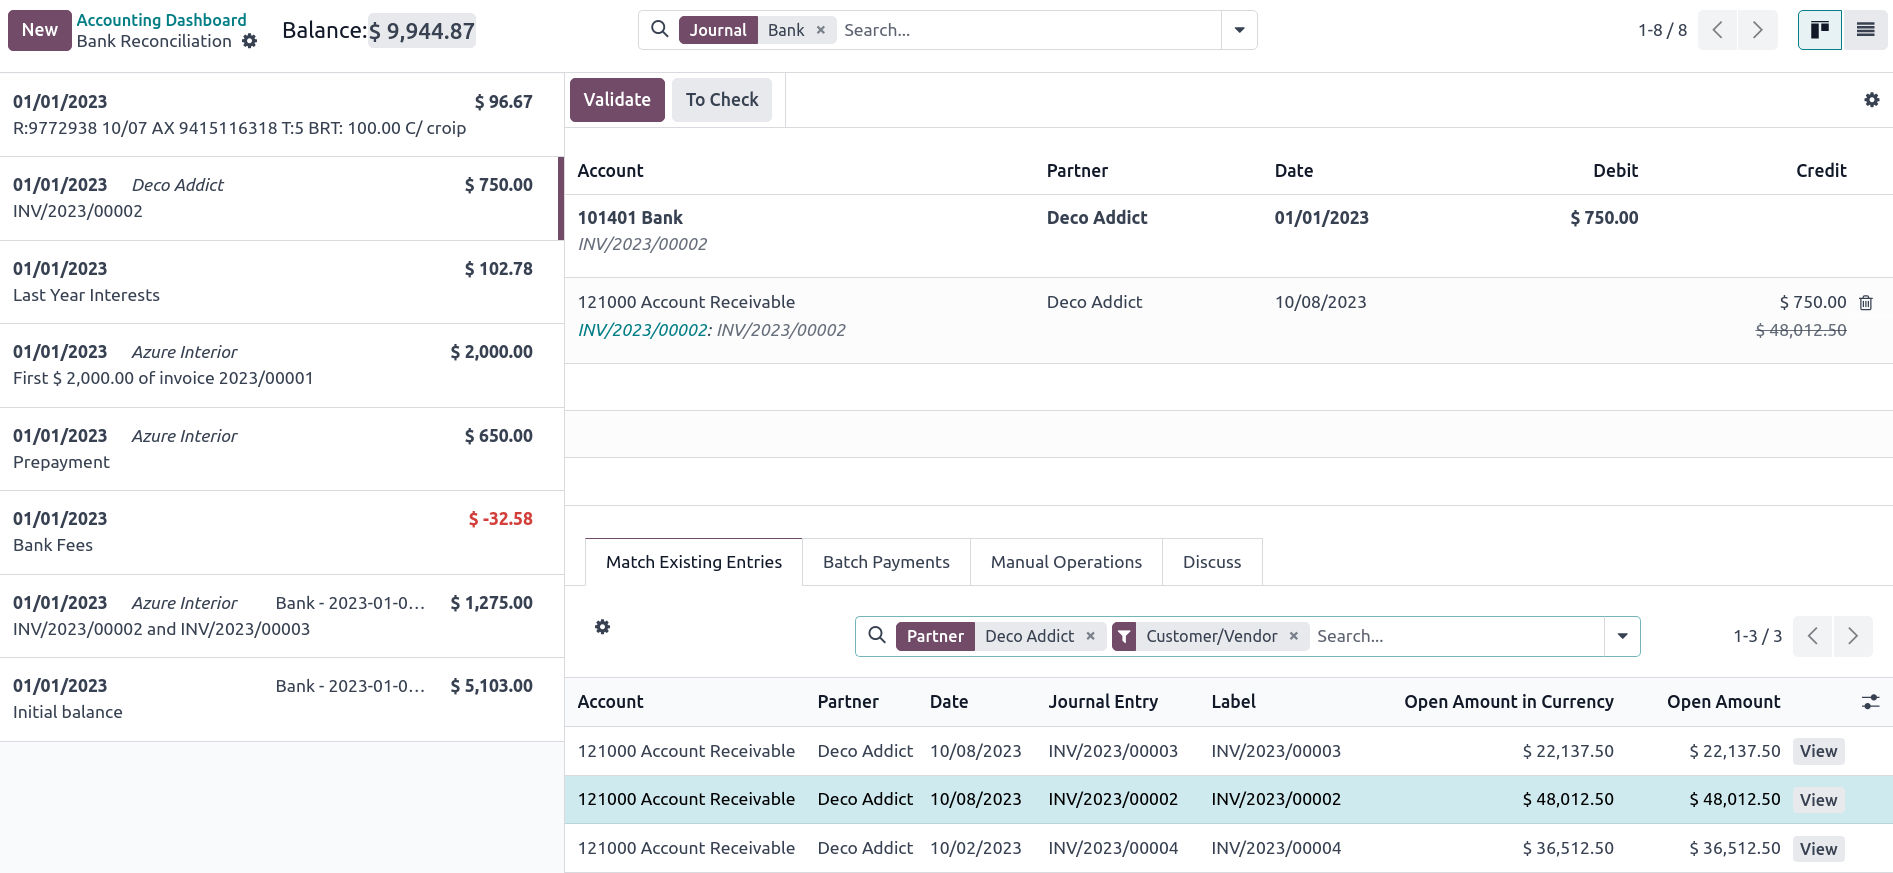Switch to kanban view
This screenshot has width=1893, height=873.
click(1819, 30)
